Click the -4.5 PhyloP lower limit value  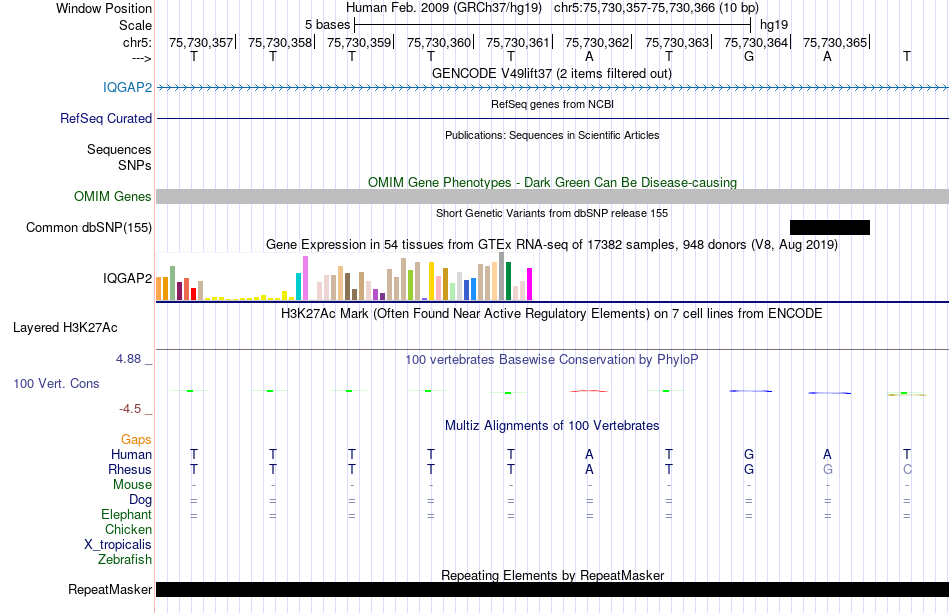(x=130, y=409)
